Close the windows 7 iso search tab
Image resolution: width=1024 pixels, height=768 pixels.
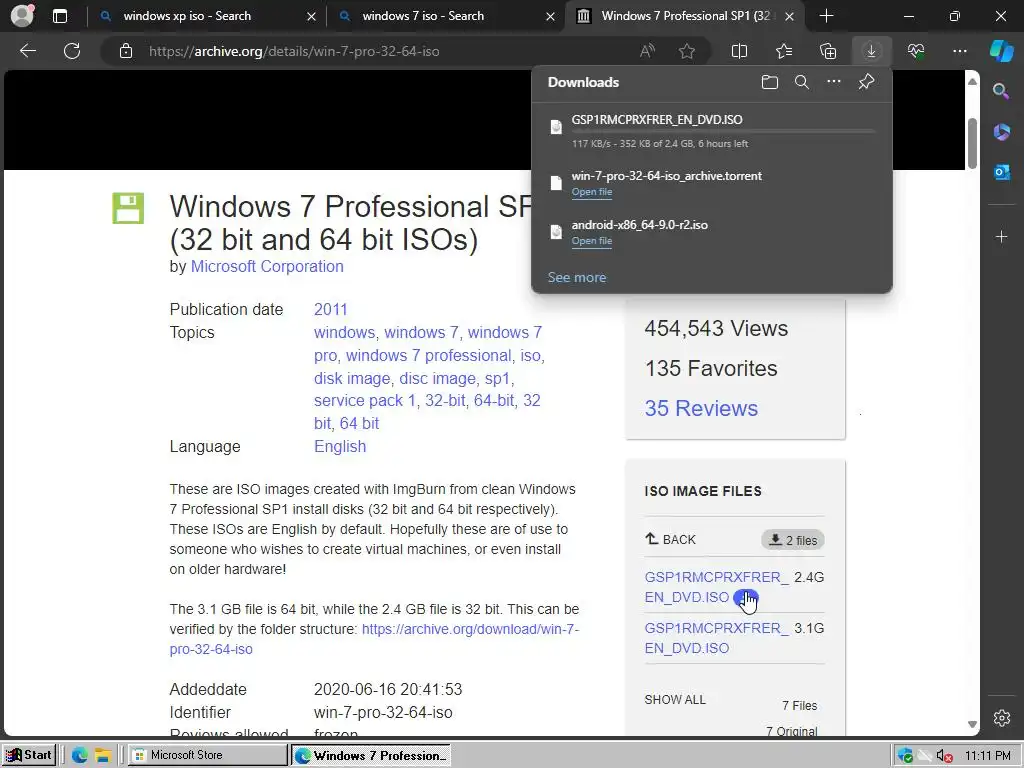pyautogui.click(x=551, y=16)
